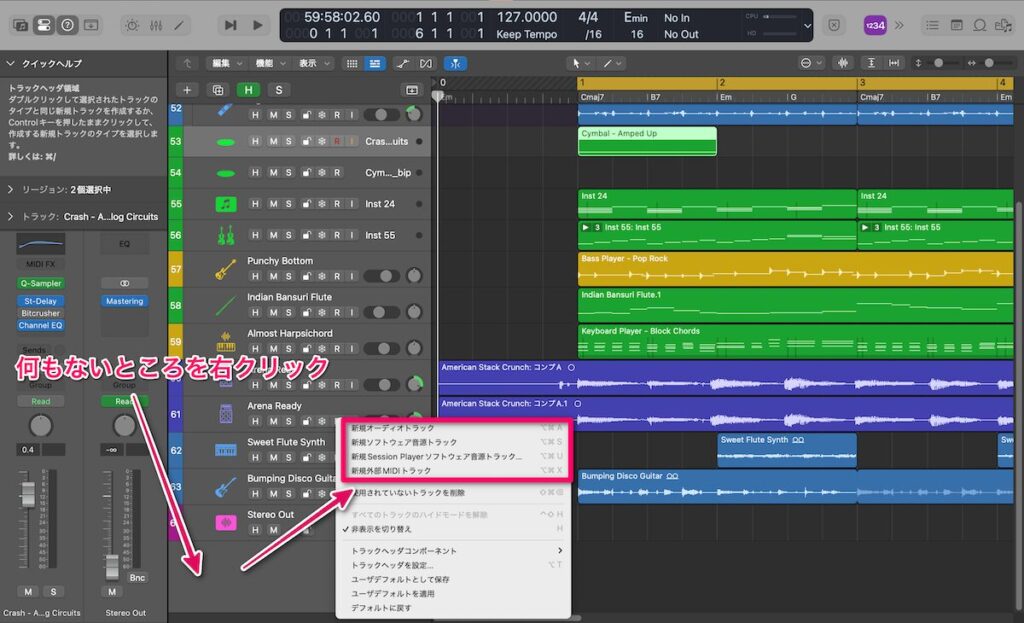The width and height of the screenshot is (1024, 623).
Task: Open the Mixer sliders icon
Action: point(155,25)
